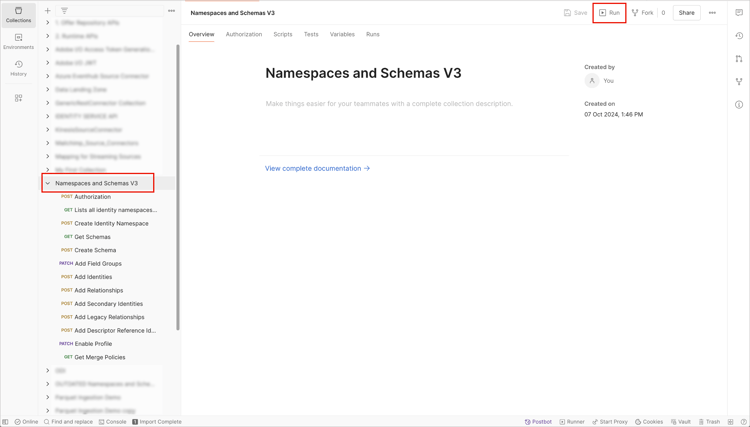Click the filter icon in the collections search field
750x427 pixels.
click(x=64, y=11)
